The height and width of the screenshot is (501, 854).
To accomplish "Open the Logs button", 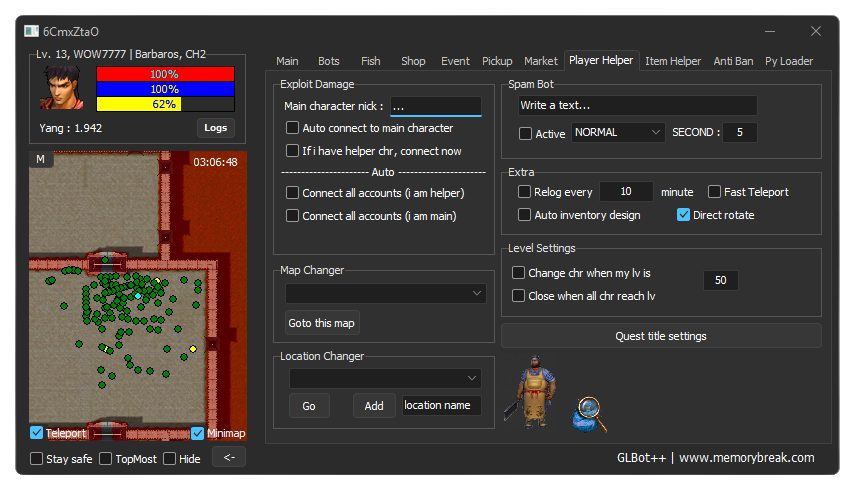I will click(216, 128).
